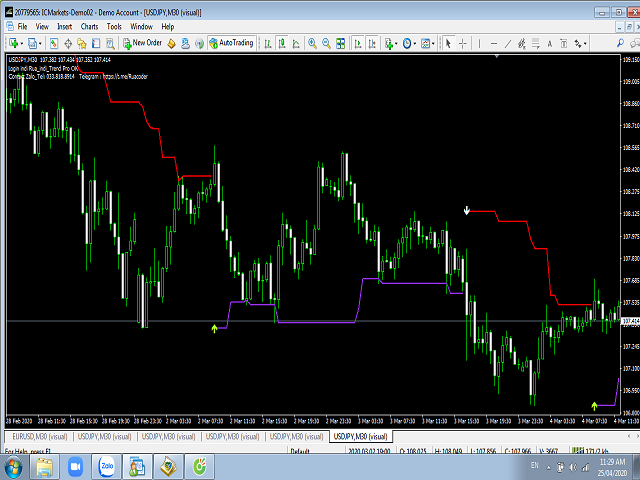Open the chart Templates icon
This screenshot has width=640, height=480.
tap(425, 43)
